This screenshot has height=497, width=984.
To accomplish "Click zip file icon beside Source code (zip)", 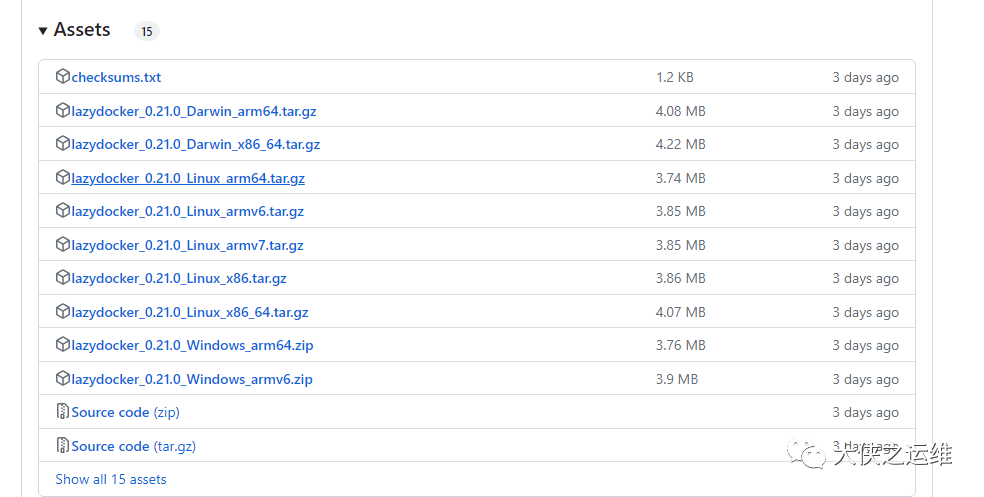I will click(62, 412).
